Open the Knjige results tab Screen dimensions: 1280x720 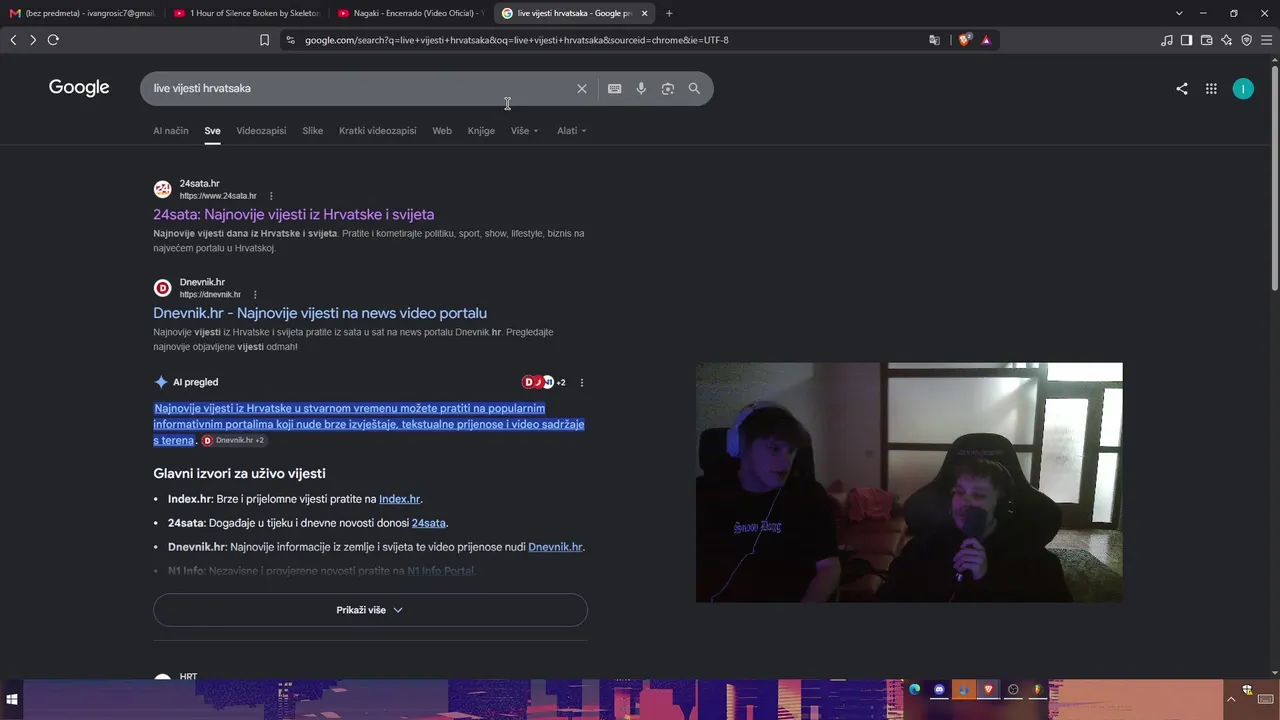click(x=481, y=131)
